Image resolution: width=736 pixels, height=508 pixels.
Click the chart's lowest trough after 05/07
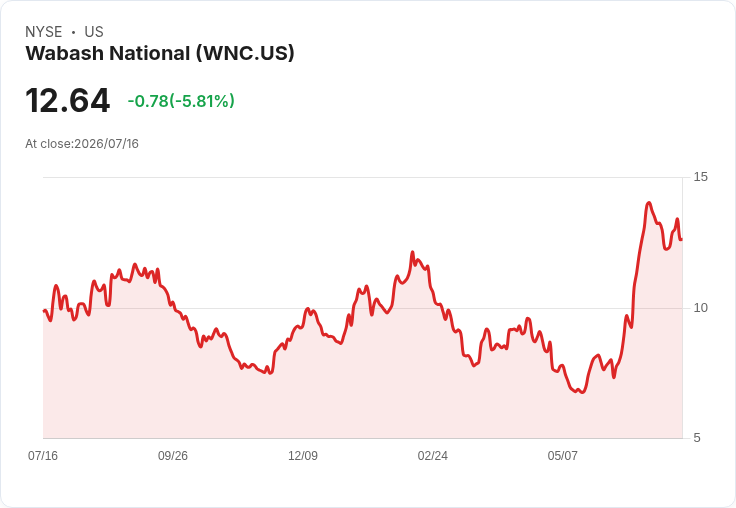coord(582,392)
